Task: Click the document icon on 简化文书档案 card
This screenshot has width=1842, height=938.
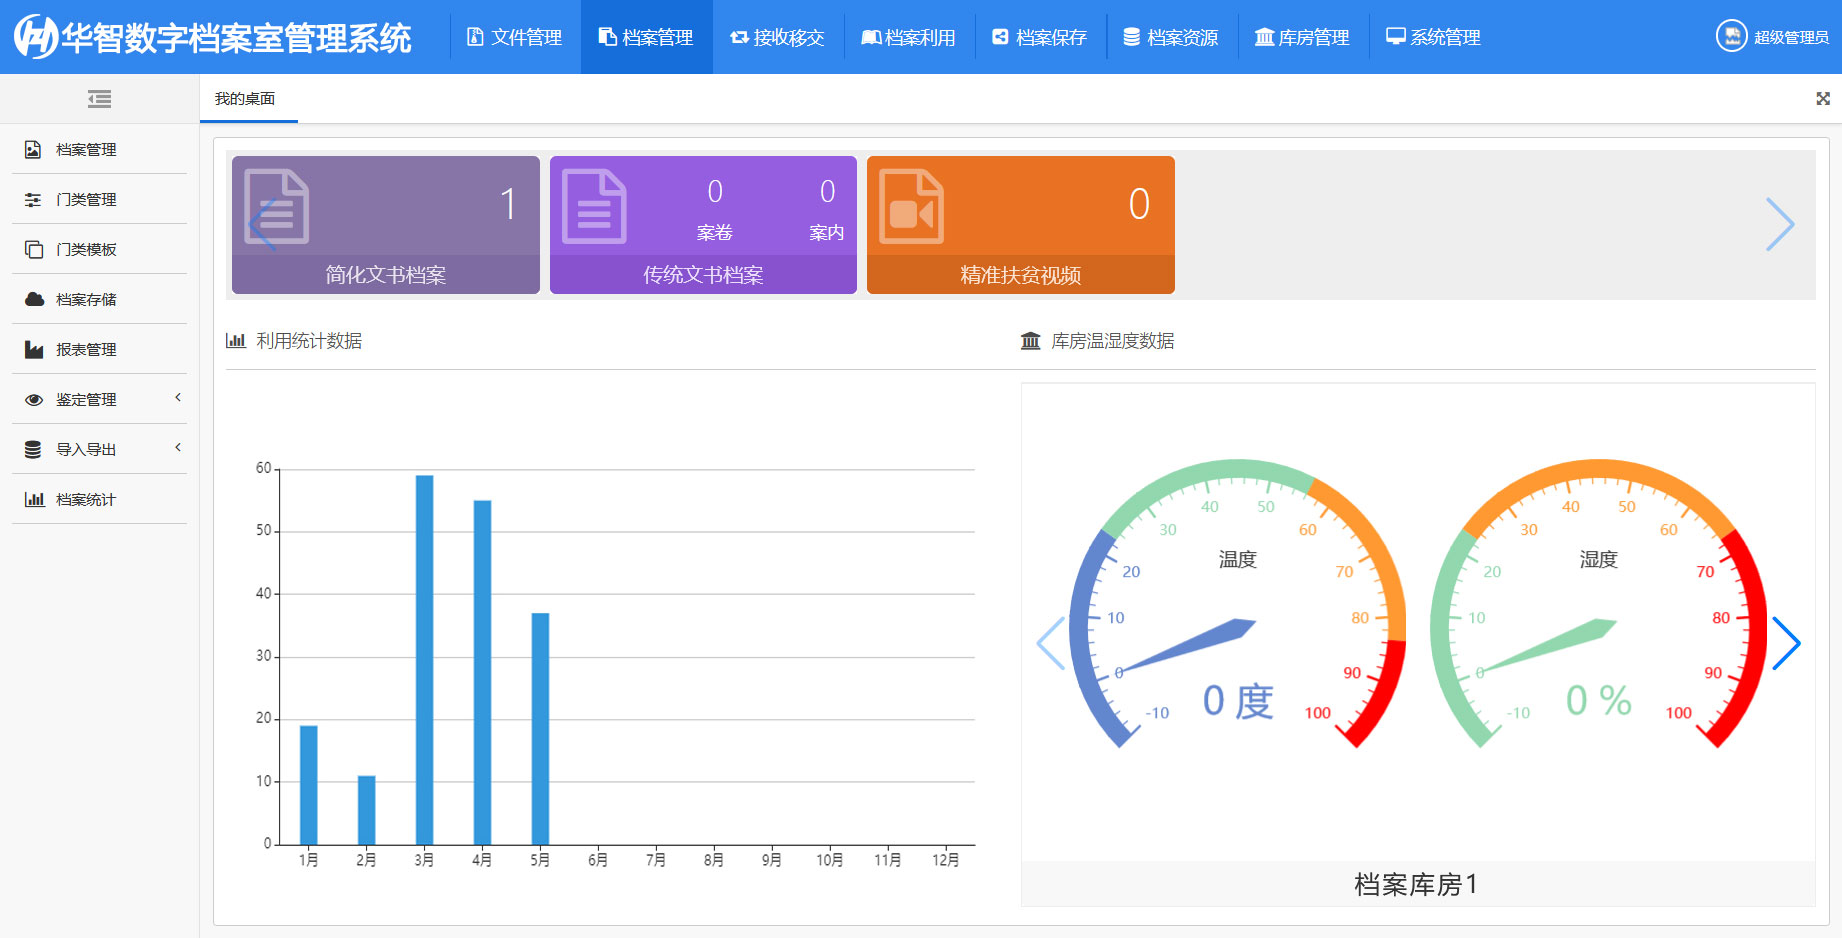Action: pyautogui.click(x=277, y=207)
